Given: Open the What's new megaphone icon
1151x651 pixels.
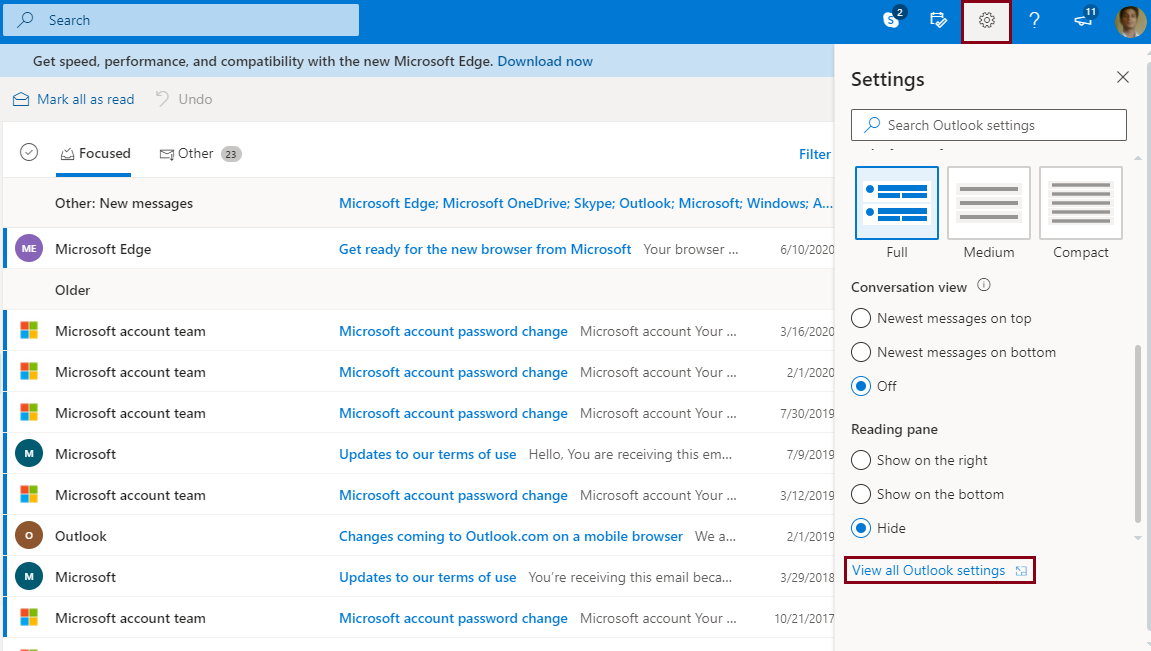Looking at the screenshot, I should coord(1083,20).
